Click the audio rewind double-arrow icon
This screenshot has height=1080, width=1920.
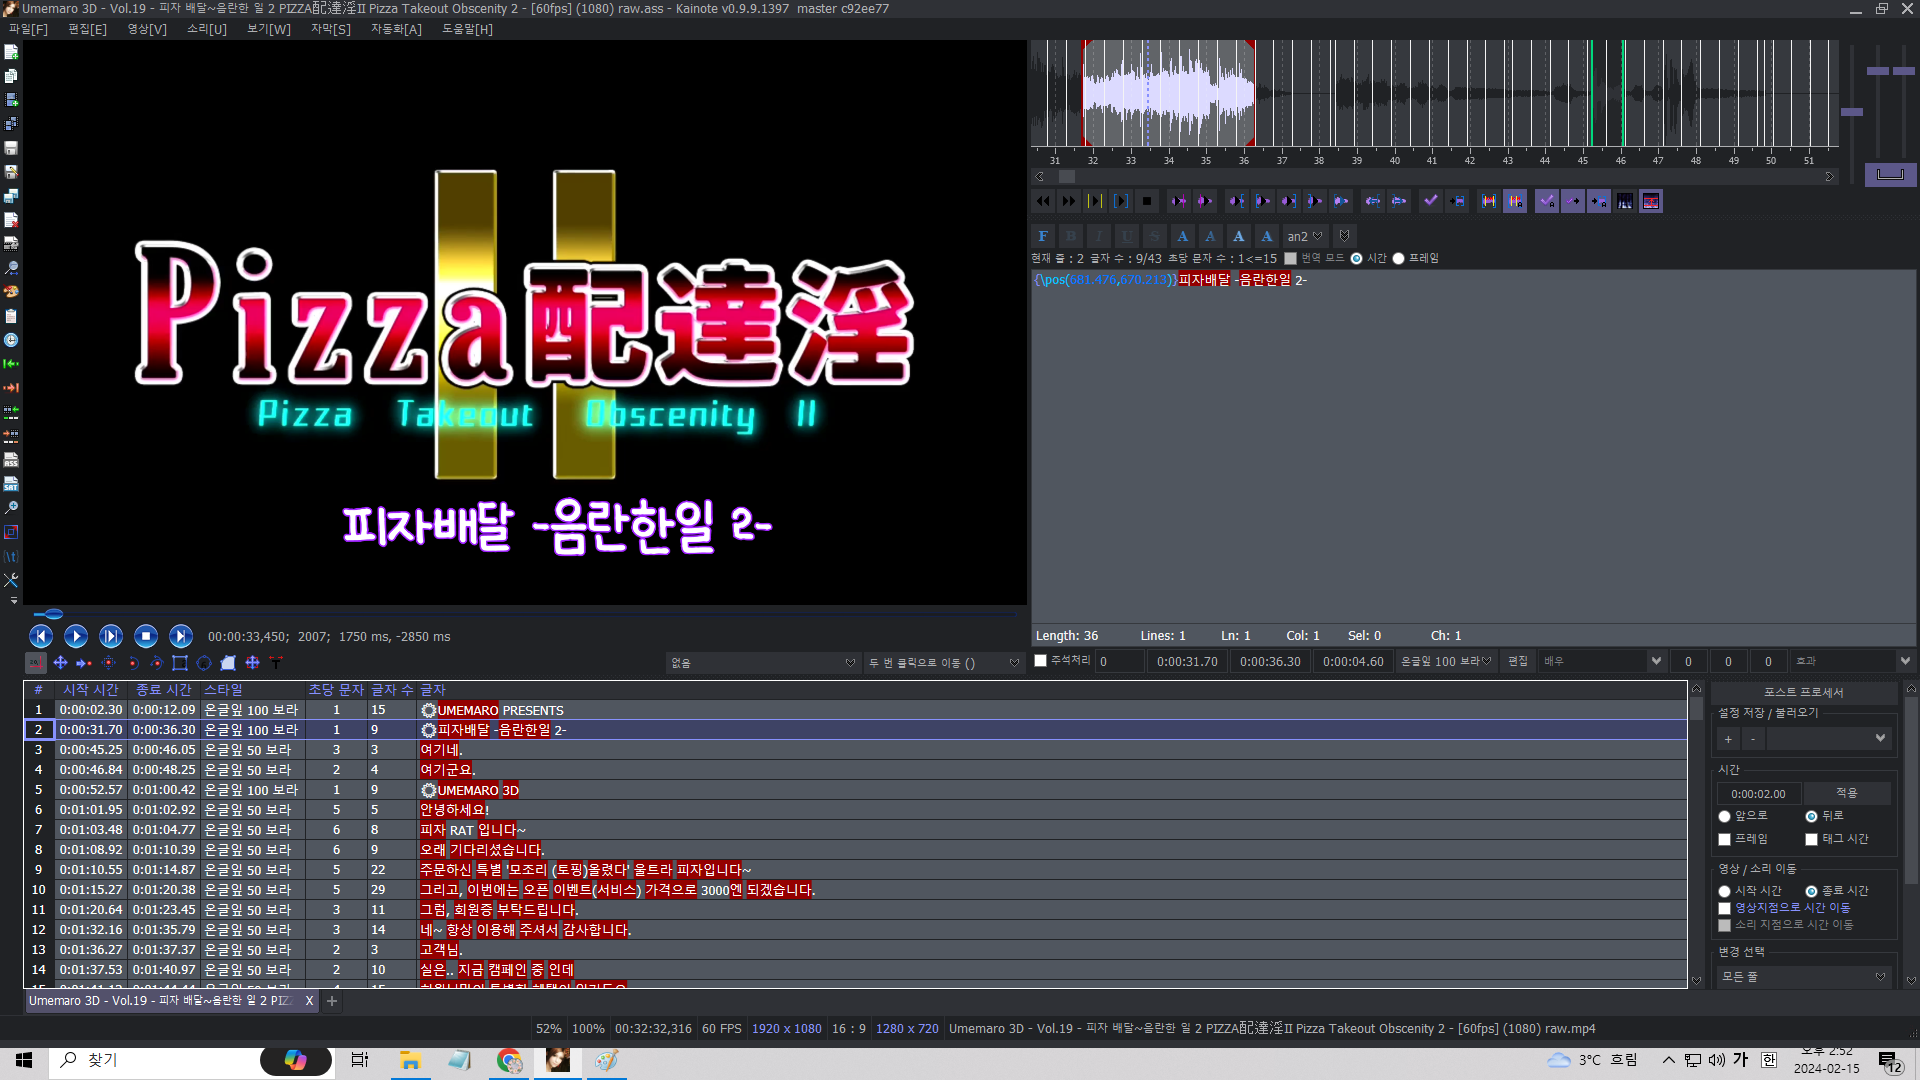click(x=1043, y=201)
